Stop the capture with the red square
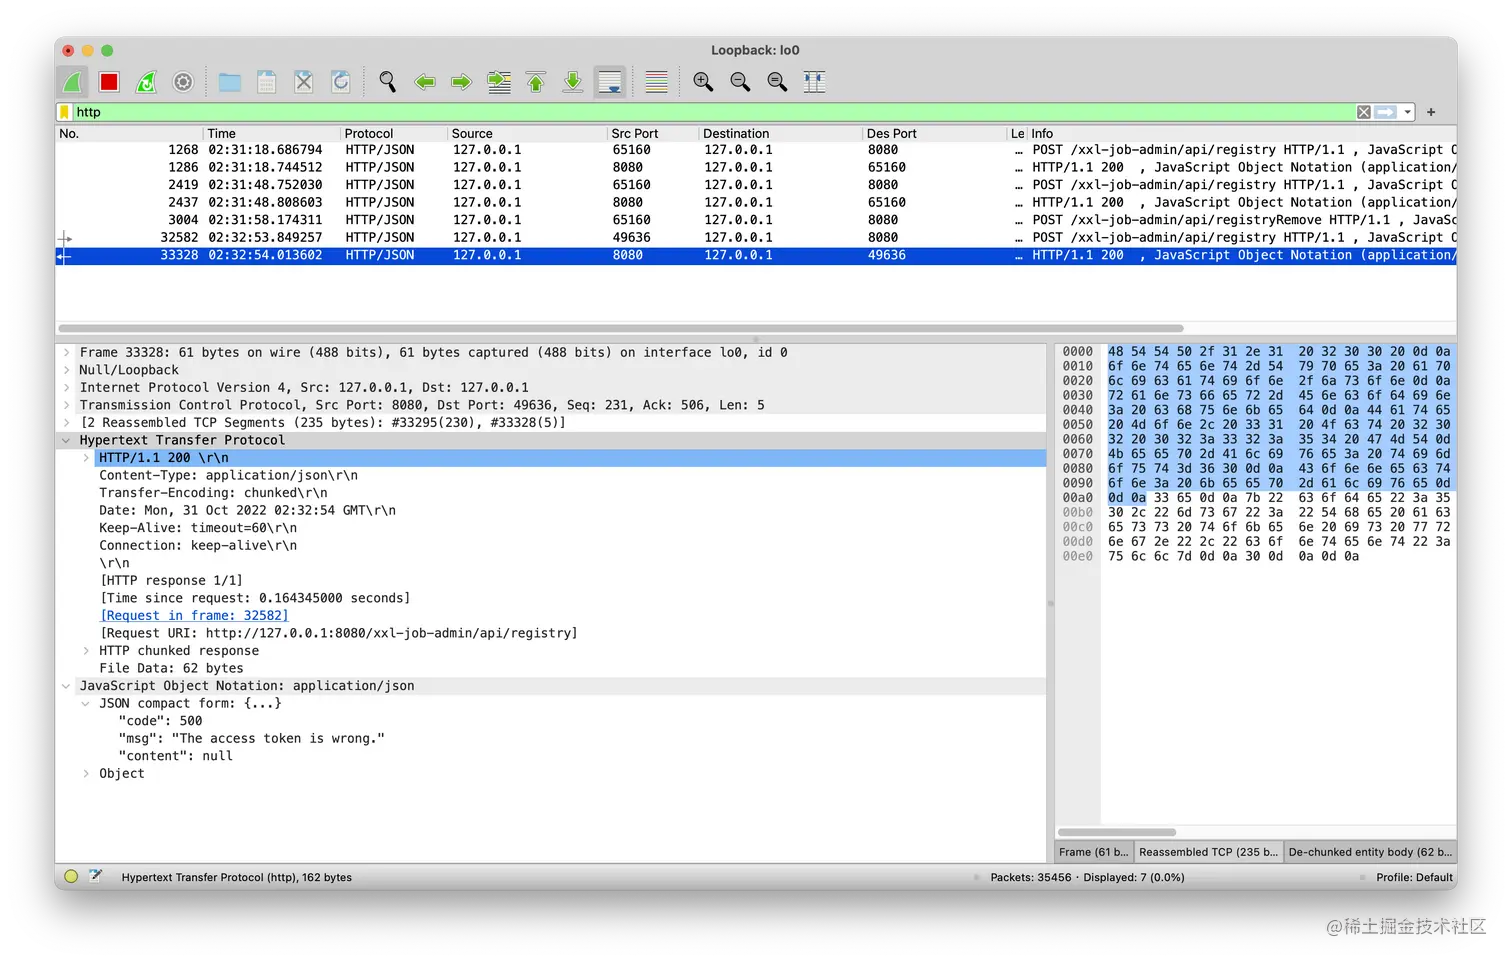Image resolution: width=1512 pixels, height=962 pixels. tap(110, 82)
